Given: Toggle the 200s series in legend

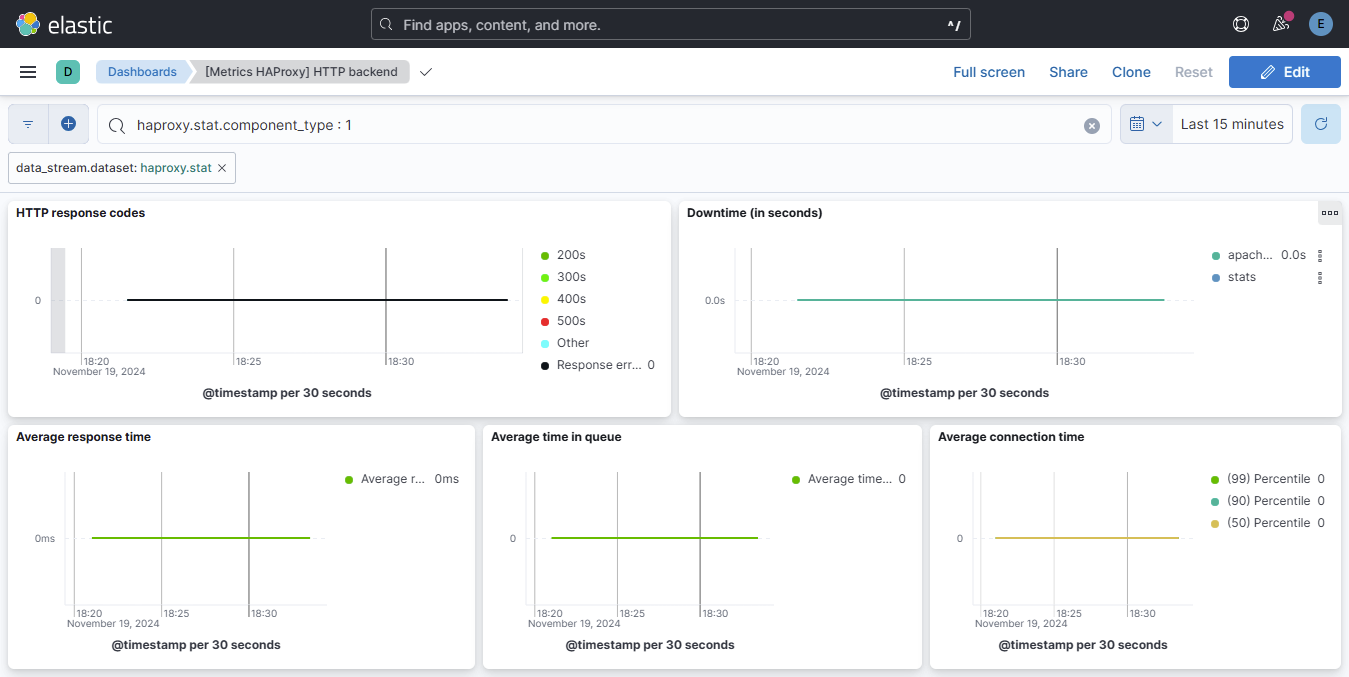Looking at the screenshot, I should click(x=571, y=255).
